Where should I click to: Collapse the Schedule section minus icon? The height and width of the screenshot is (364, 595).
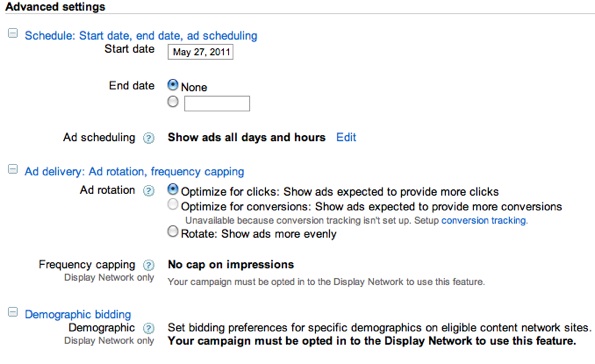[13, 33]
